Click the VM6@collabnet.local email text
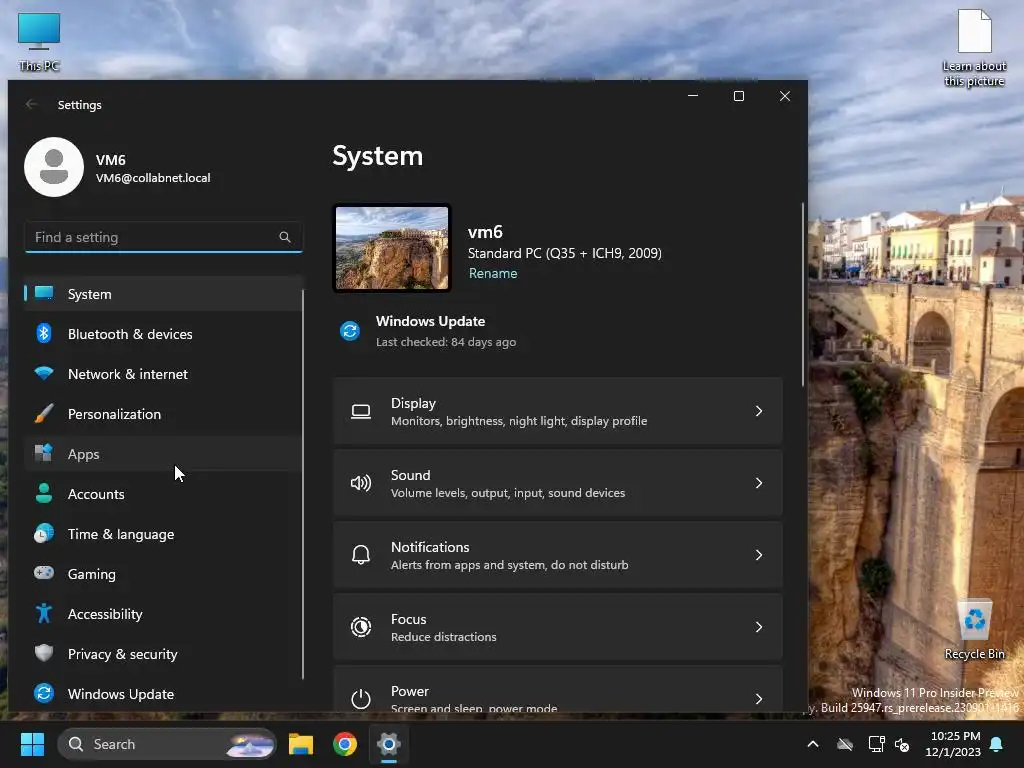 (x=153, y=178)
